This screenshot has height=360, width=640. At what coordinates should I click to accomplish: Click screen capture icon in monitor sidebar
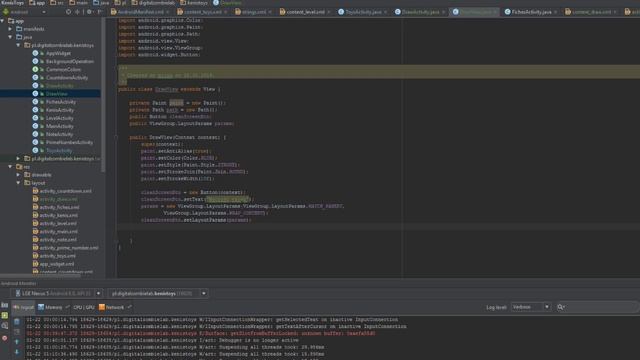(4, 305)
